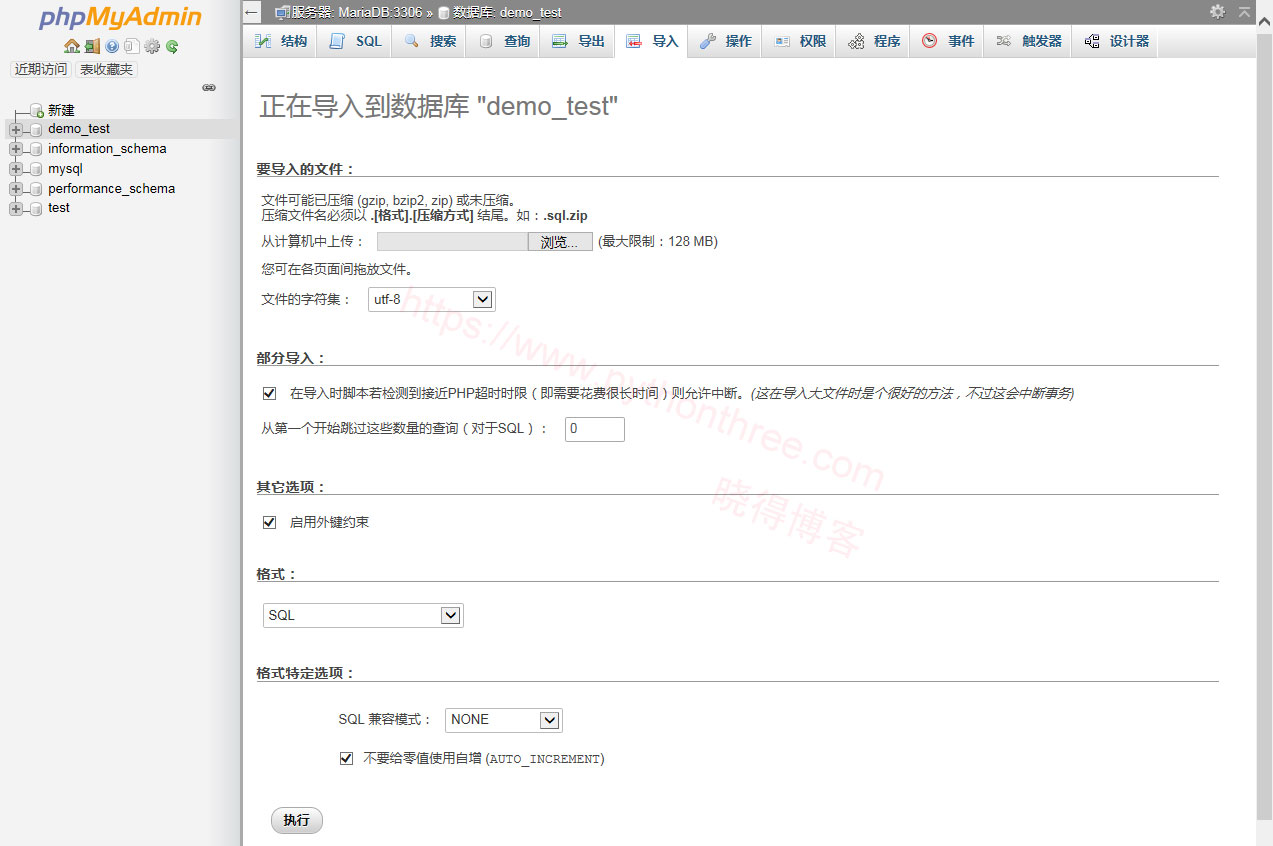This screenshot has width=1273, height=846.
Task: Click the 浏览... file browse button
Action: pos(560,242)
